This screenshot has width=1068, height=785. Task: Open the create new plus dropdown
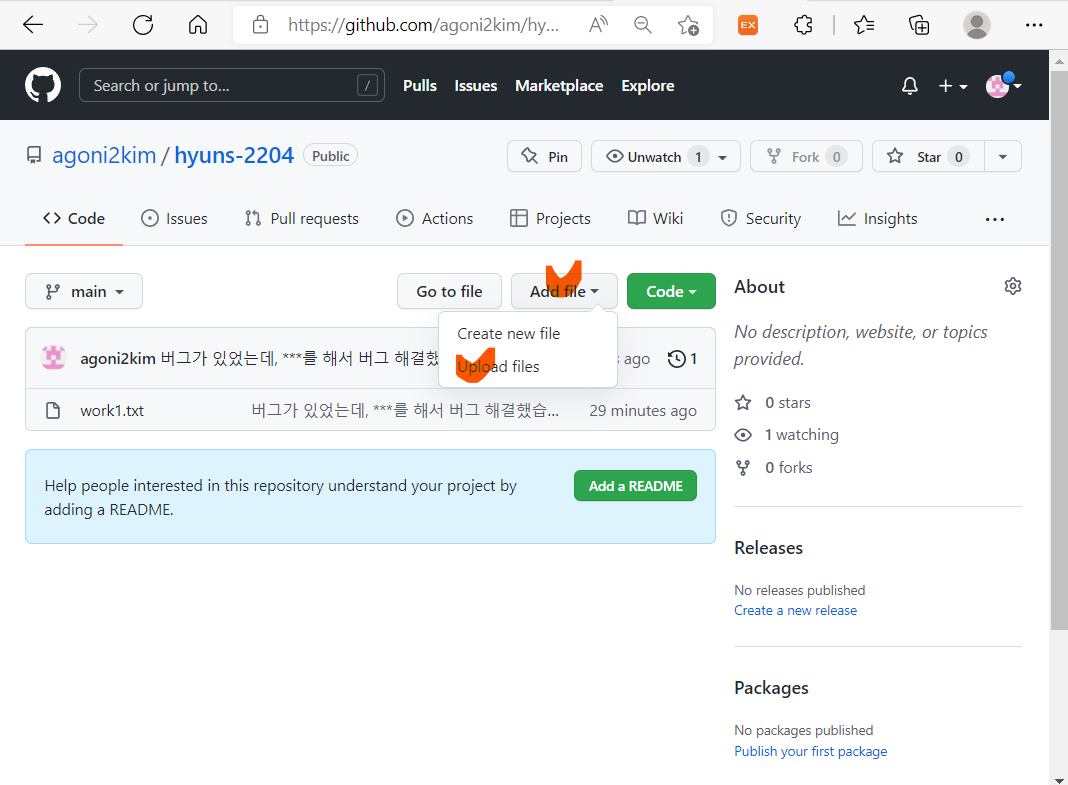(953, 86)
